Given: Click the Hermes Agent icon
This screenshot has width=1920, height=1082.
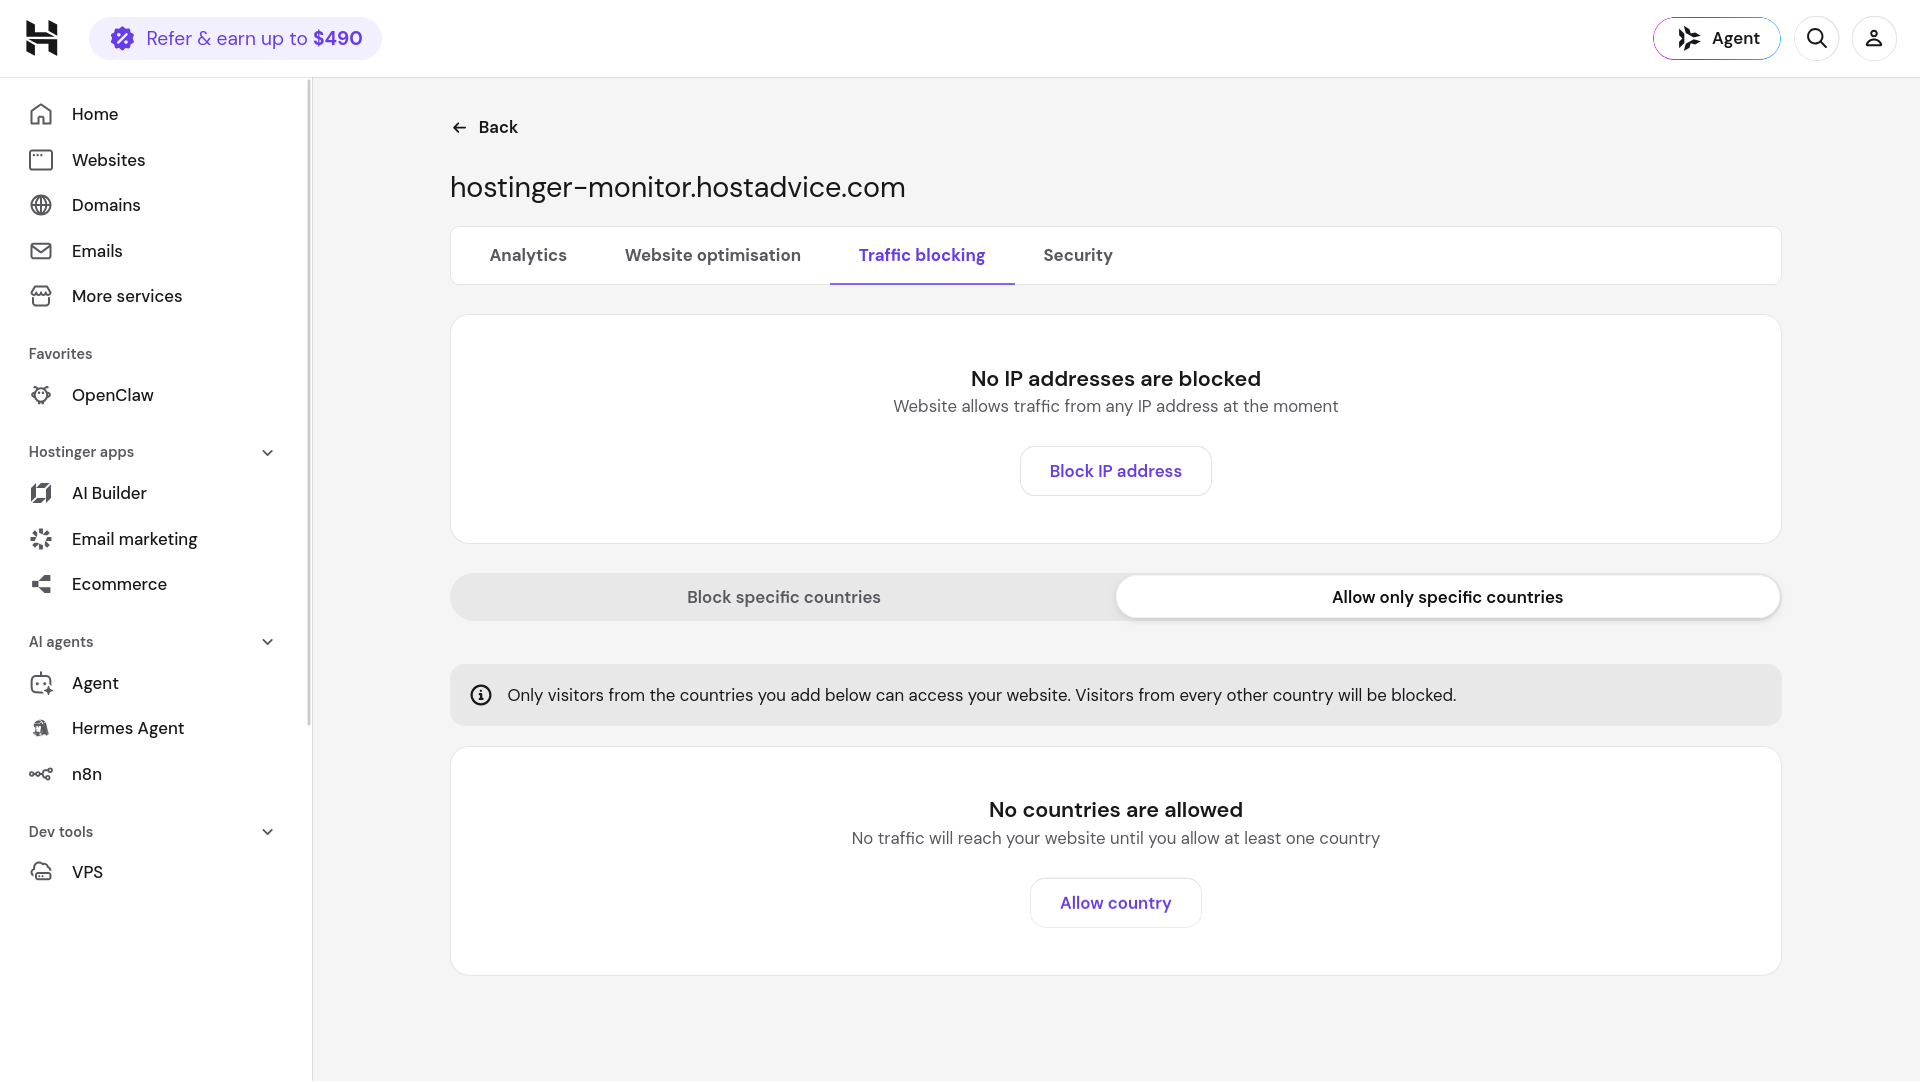Looking at the screenshot, I should point(41,728).
